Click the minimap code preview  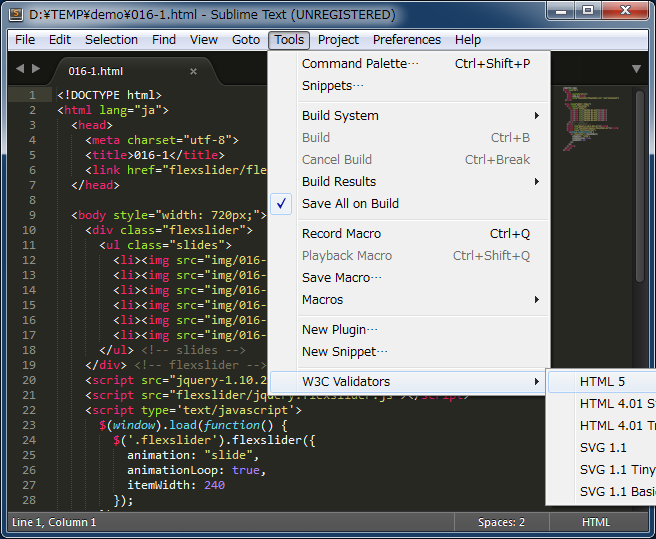pyautogui.click(x=590, y=118)
